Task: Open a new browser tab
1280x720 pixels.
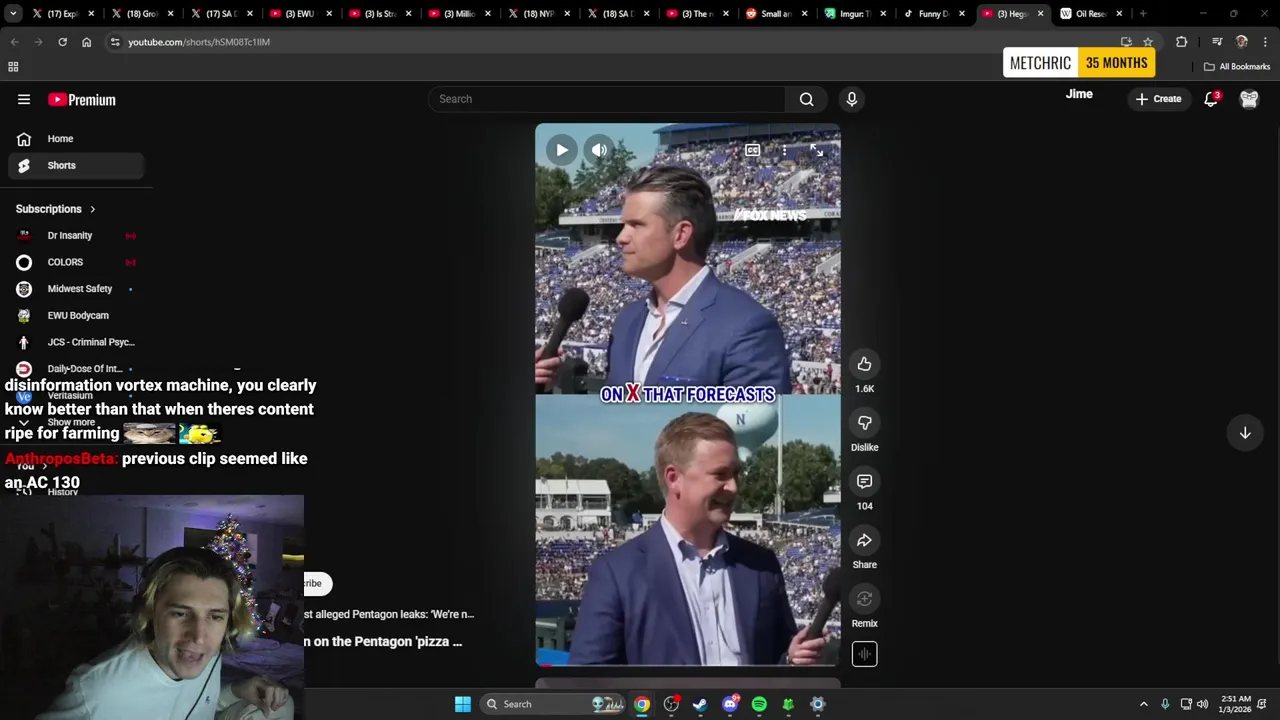Action: 1143,14
